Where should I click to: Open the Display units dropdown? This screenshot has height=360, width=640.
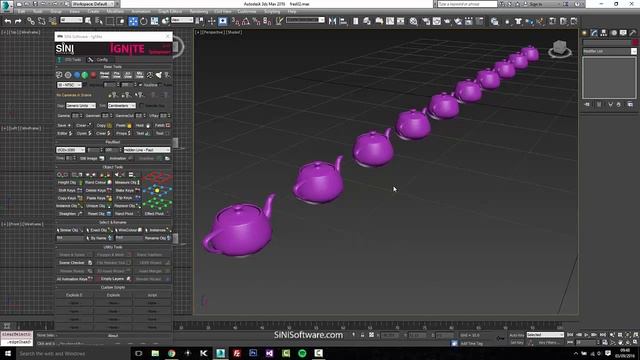[81, 106]
